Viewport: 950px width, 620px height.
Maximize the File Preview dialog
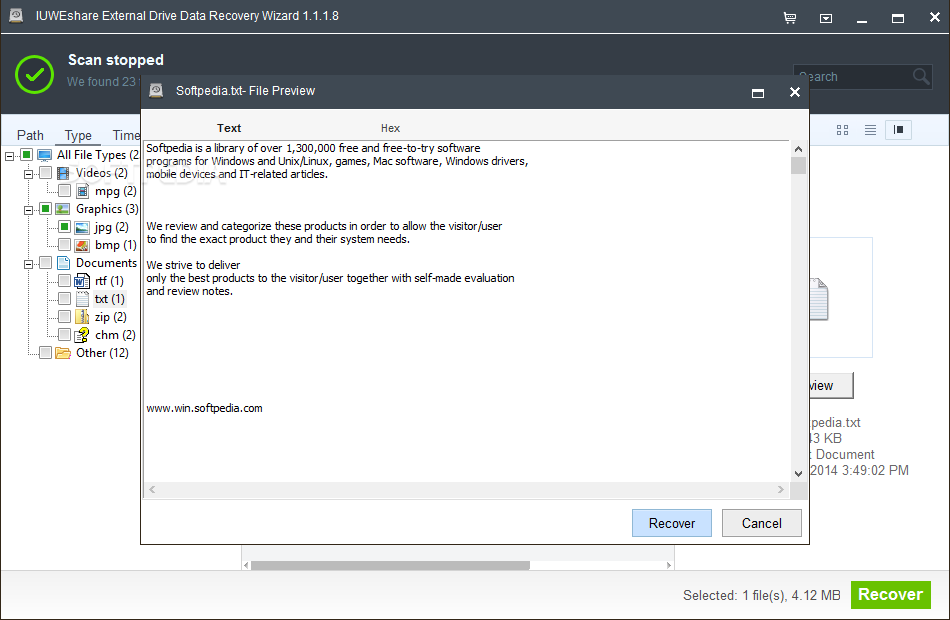tap(757, 93)
